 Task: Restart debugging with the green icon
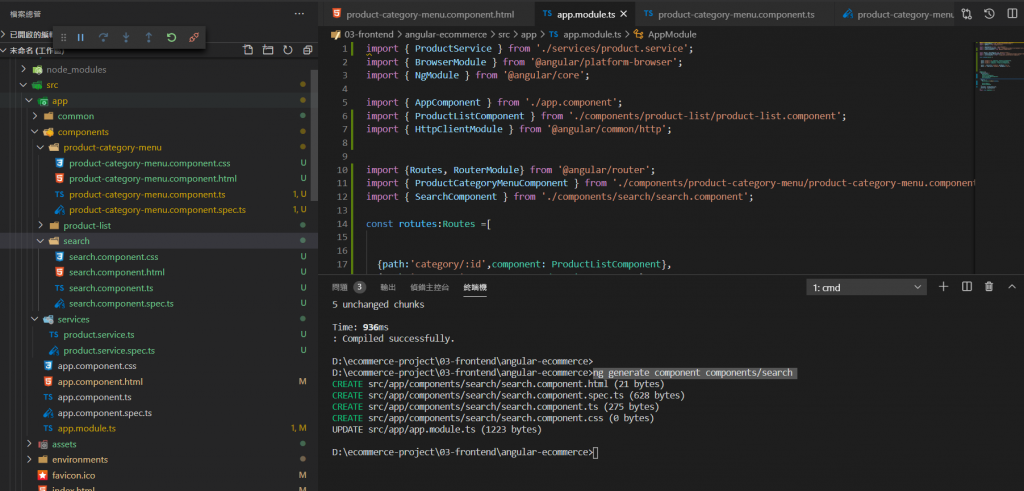point(171,37)
